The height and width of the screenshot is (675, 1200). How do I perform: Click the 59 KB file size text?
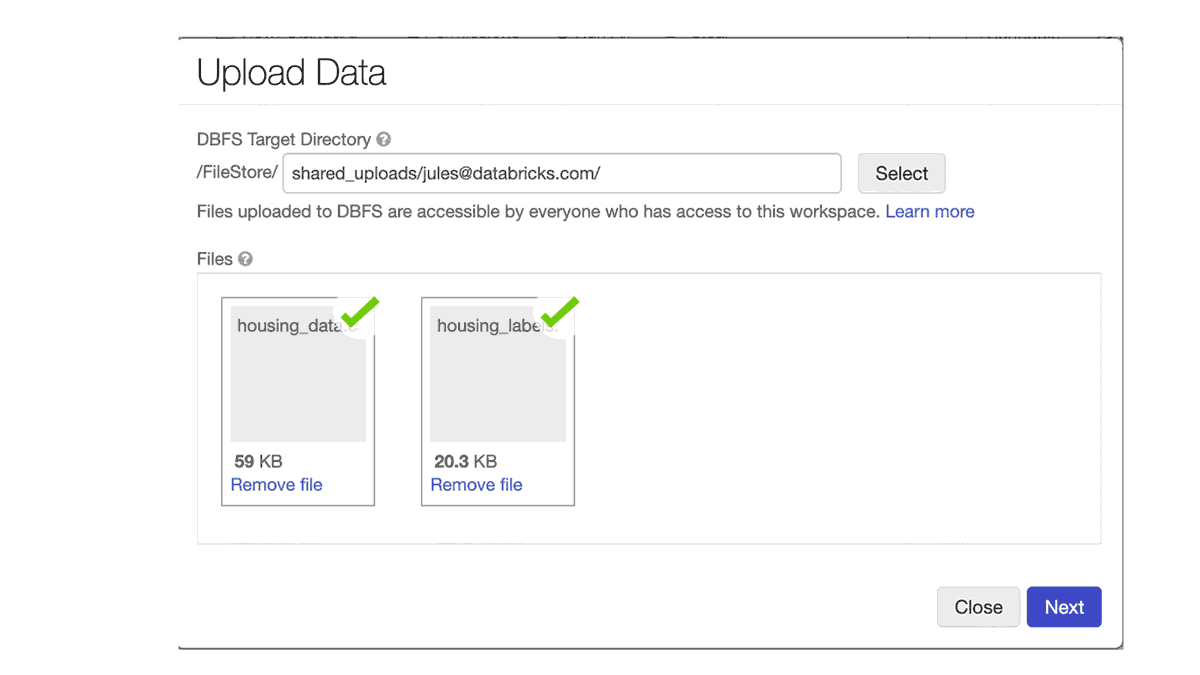[258, 462]
